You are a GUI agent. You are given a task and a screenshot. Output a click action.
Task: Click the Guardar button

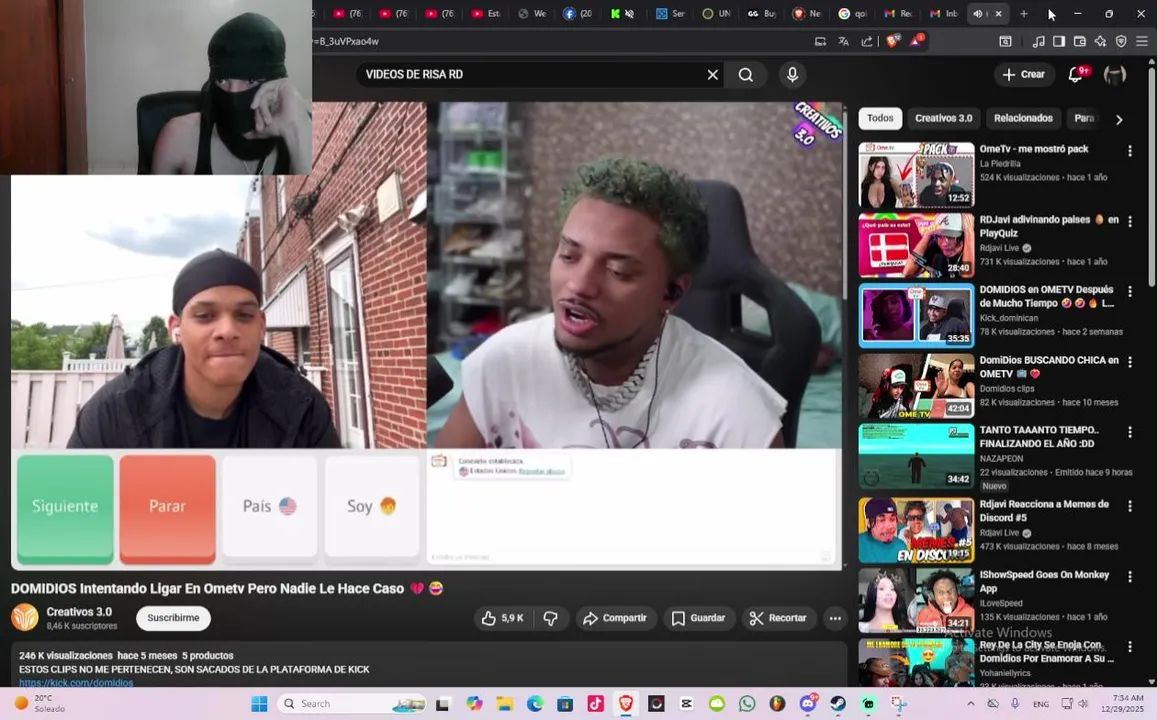pyautogui.click(x=698, y=618)
